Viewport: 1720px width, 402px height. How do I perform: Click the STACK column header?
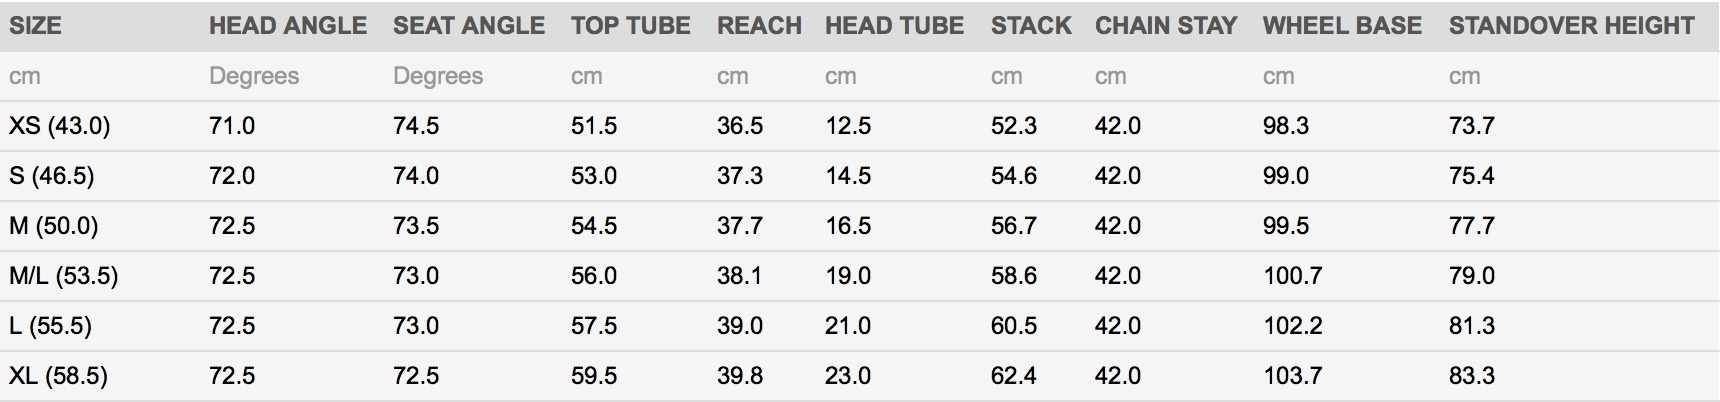coord(1031,26)
